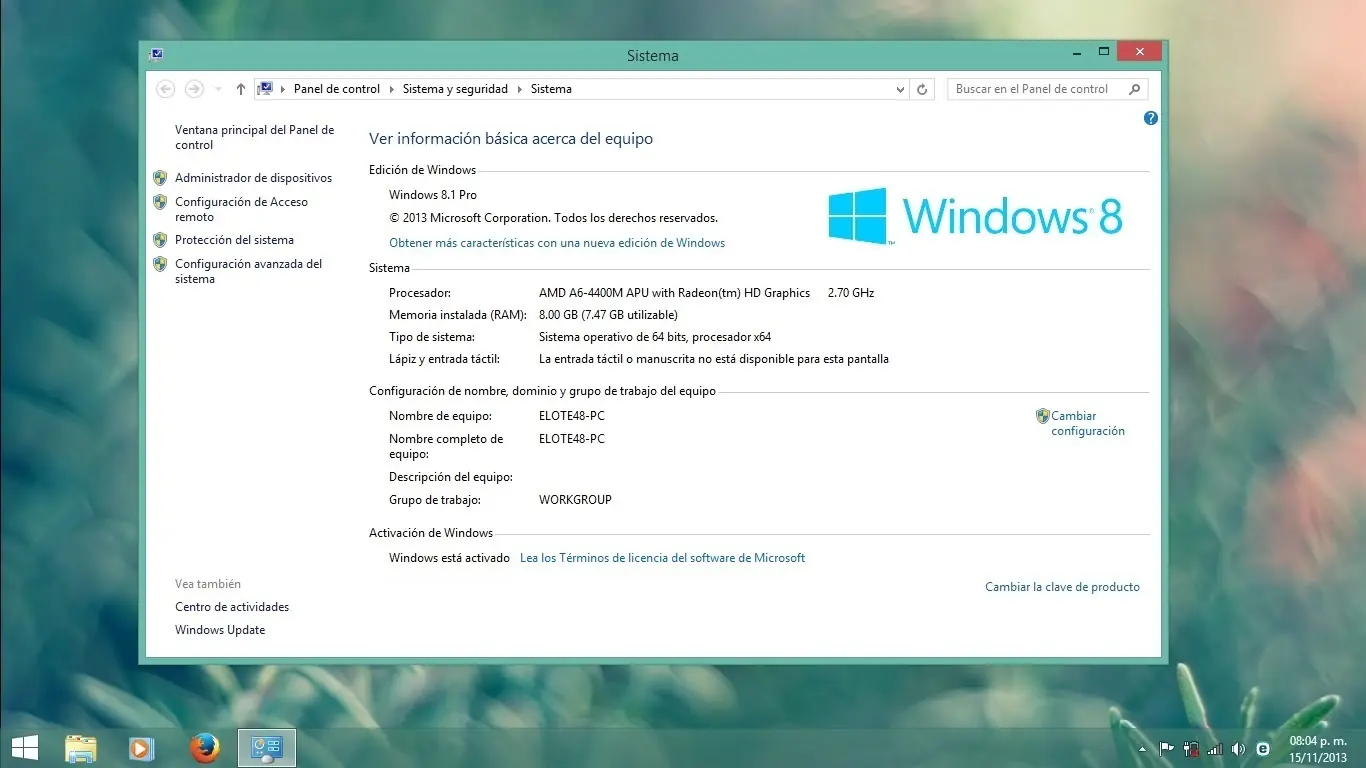
Task: Click the WORKGROUP value
Action: click(575, 500)
